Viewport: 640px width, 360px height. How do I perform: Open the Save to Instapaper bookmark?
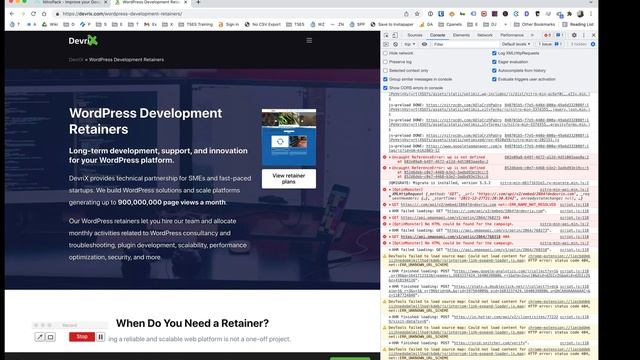coord(392,24)
